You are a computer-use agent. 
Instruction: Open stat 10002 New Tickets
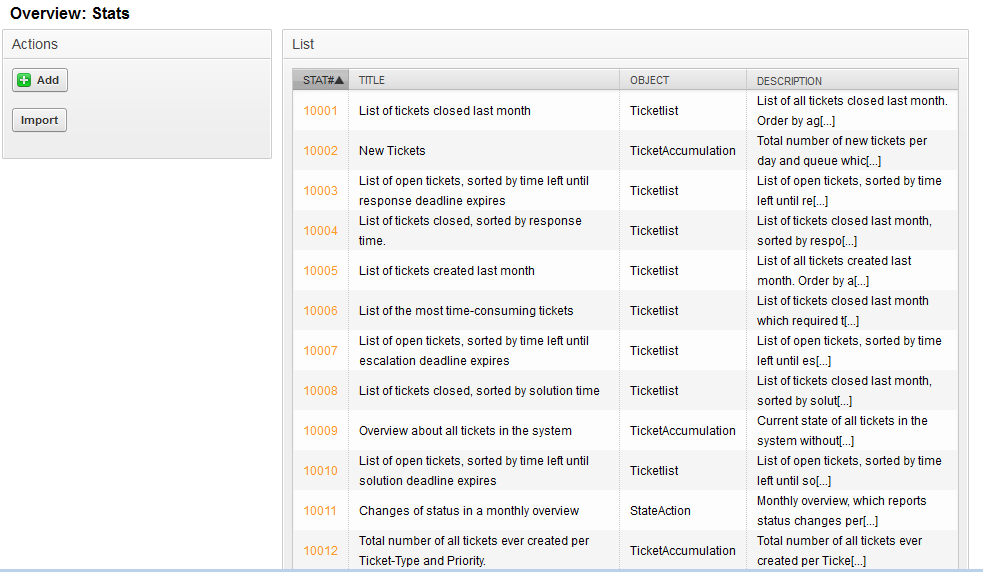[320, 151]
